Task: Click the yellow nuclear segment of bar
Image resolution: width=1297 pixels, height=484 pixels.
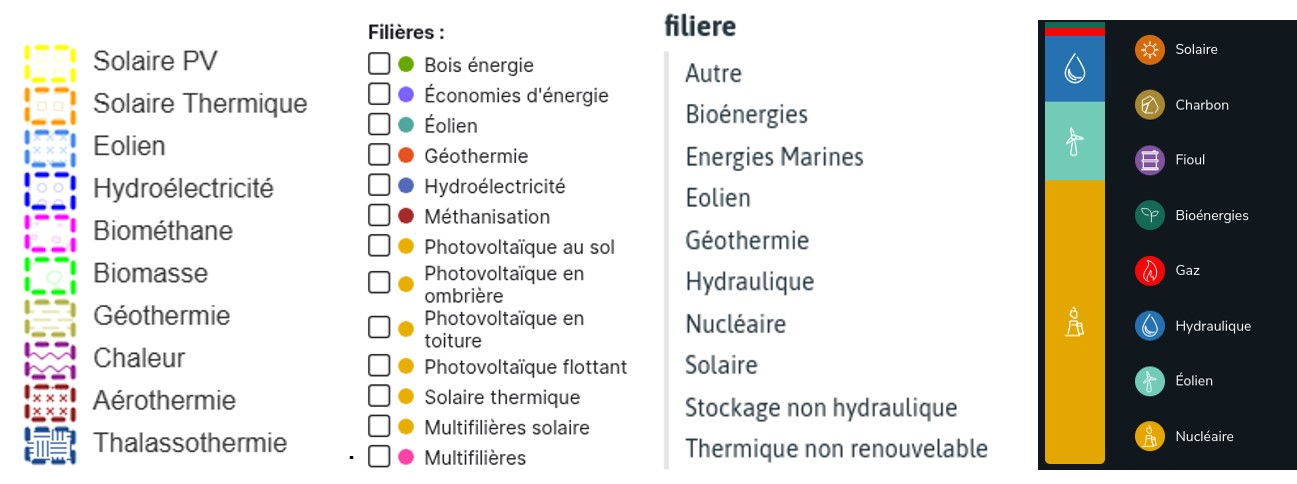Action: [x=1074, y=320]
